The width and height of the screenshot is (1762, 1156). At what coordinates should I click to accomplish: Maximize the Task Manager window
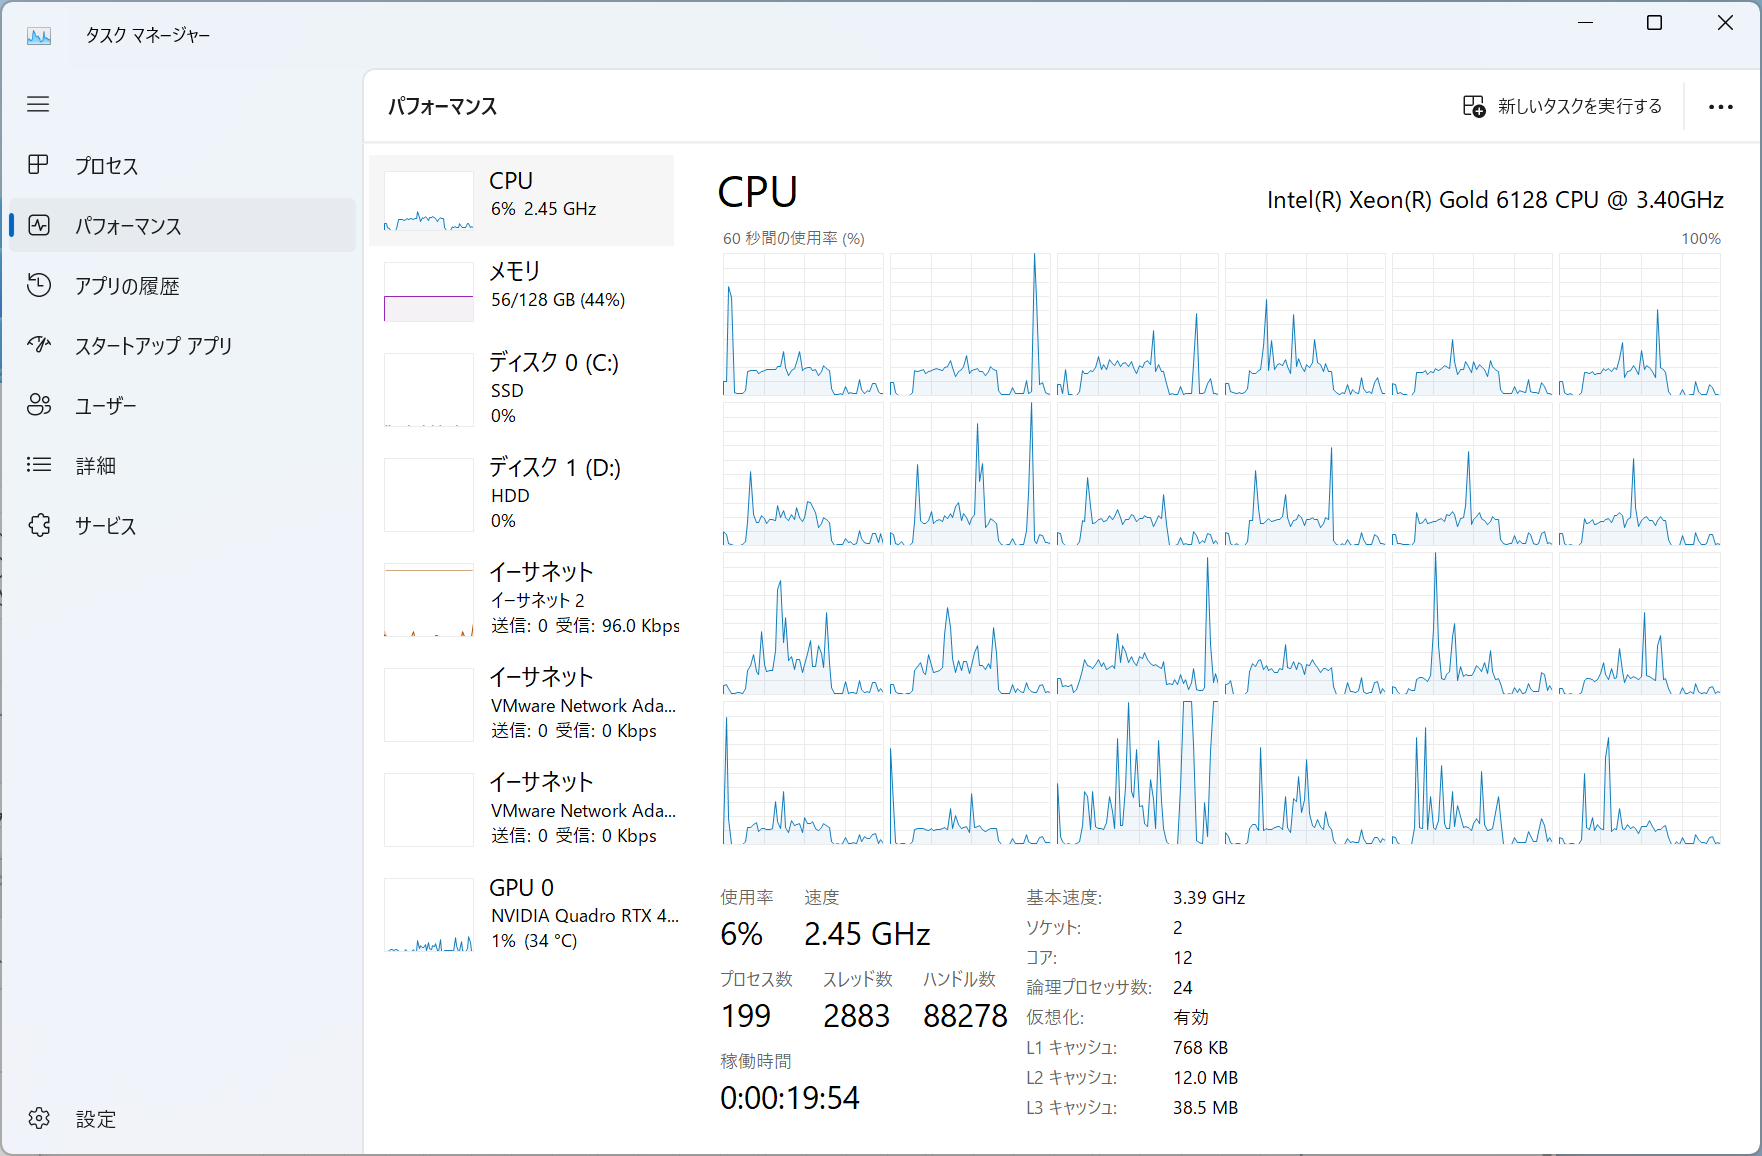tap(1654, 23)
